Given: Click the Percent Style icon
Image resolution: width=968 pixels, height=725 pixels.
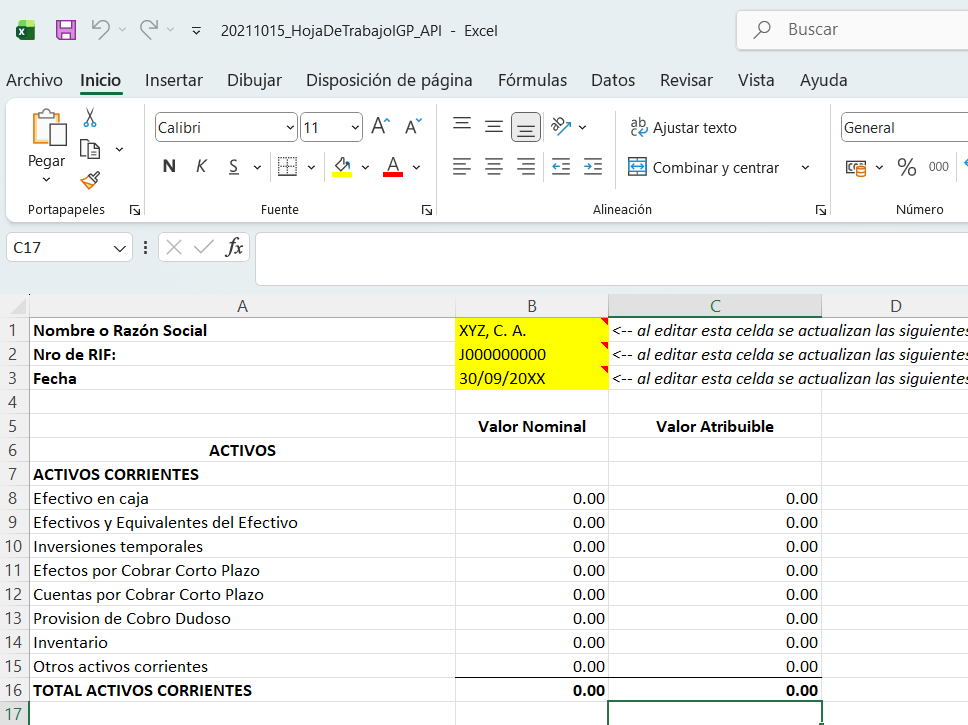Looking at the screenshot, I should [906, 167].
